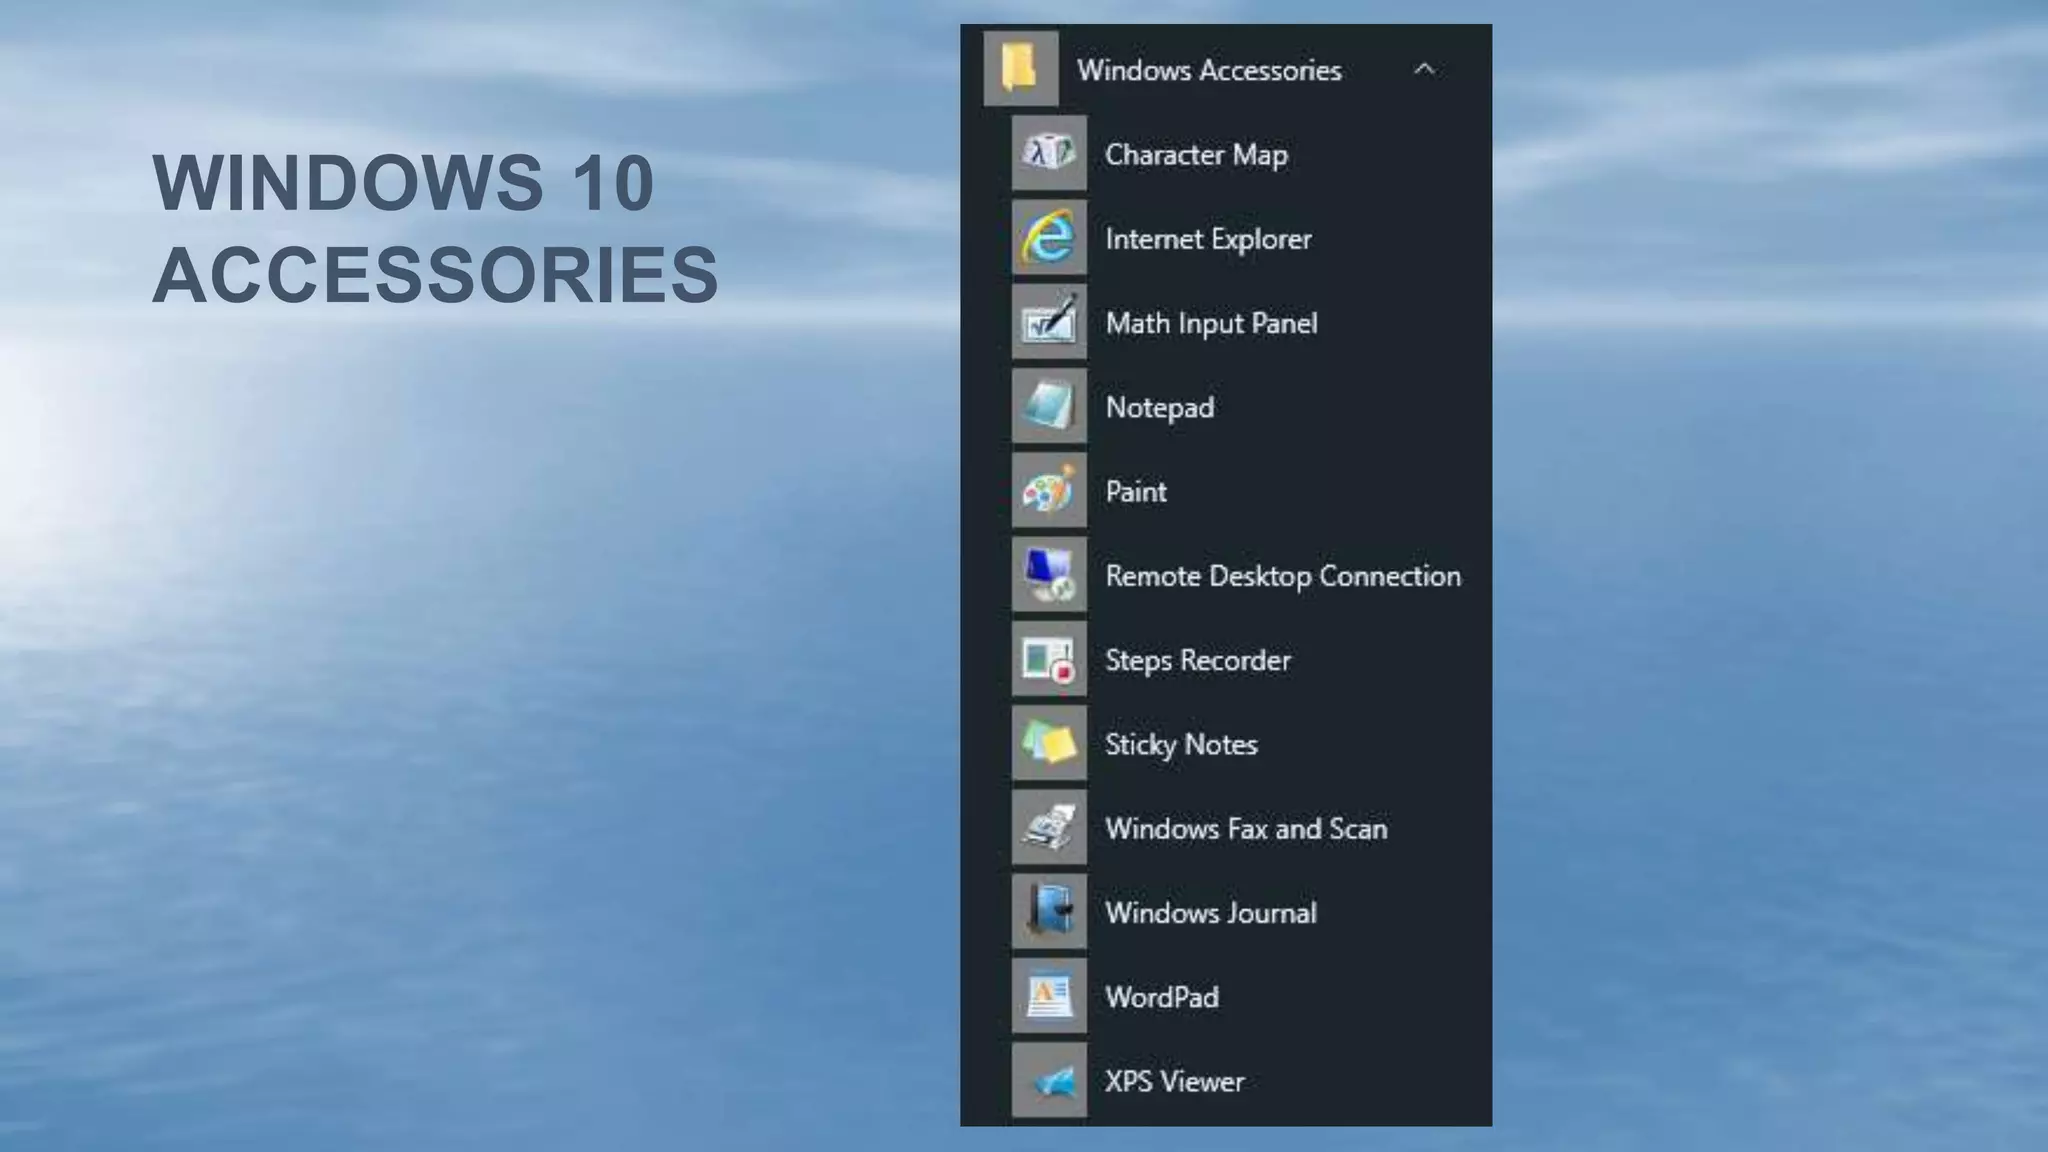Image resolution: width=2048 pixels, height=1152 pixels.
Task: Open the Windows Journal icon
Action: (x=1049, y=912)
